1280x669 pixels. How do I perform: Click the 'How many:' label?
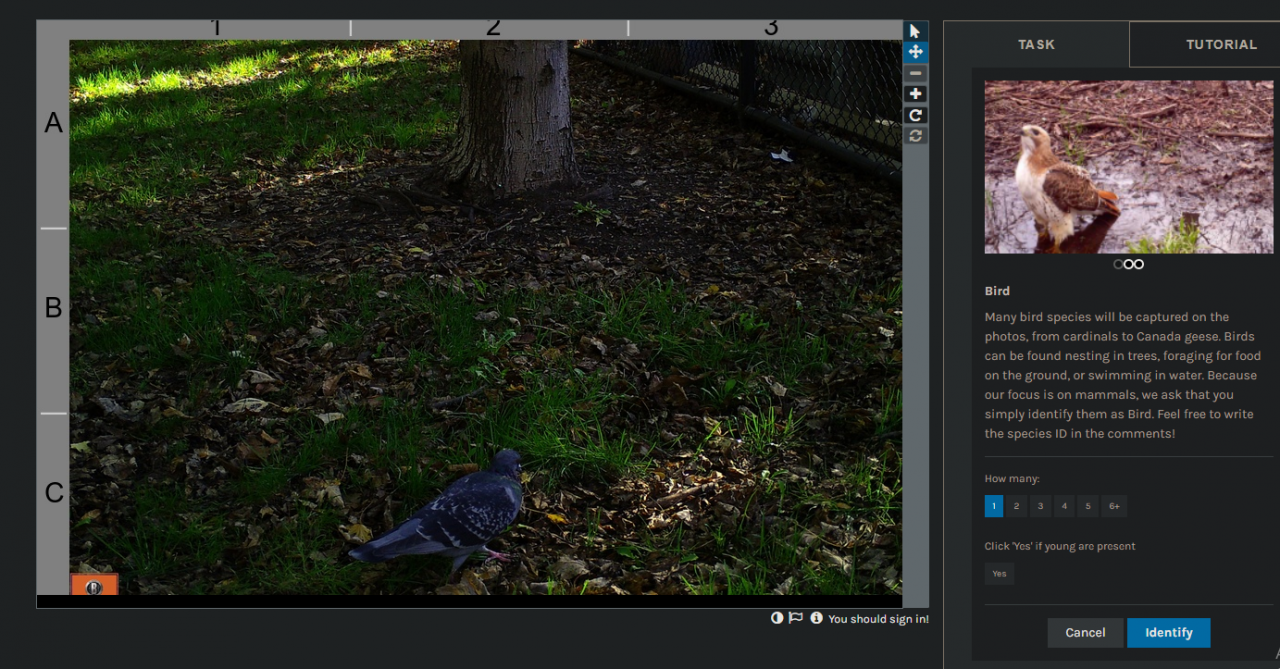coord(1012,479)
